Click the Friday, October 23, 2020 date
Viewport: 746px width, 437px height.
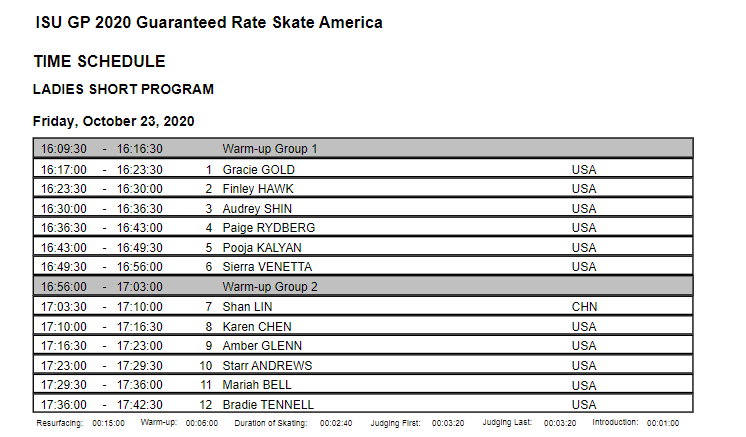113,121
